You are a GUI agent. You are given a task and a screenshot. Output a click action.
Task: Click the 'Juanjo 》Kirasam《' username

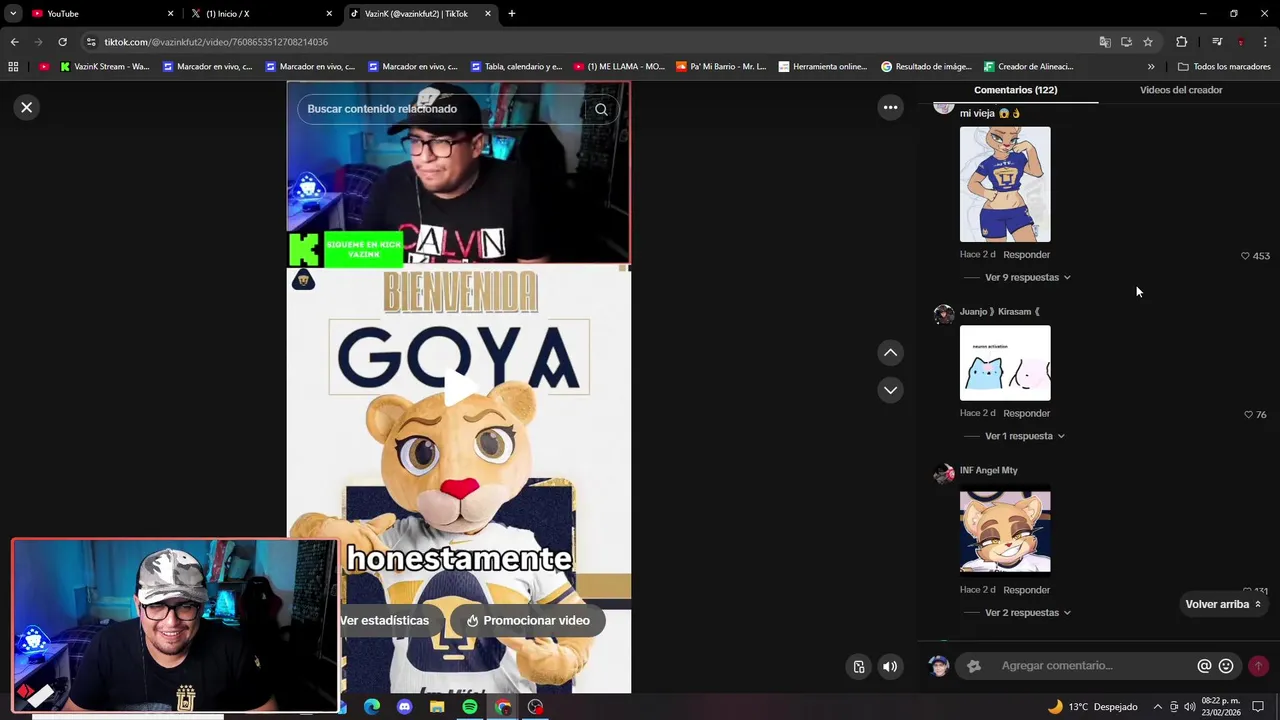[x=1000, y=311]
